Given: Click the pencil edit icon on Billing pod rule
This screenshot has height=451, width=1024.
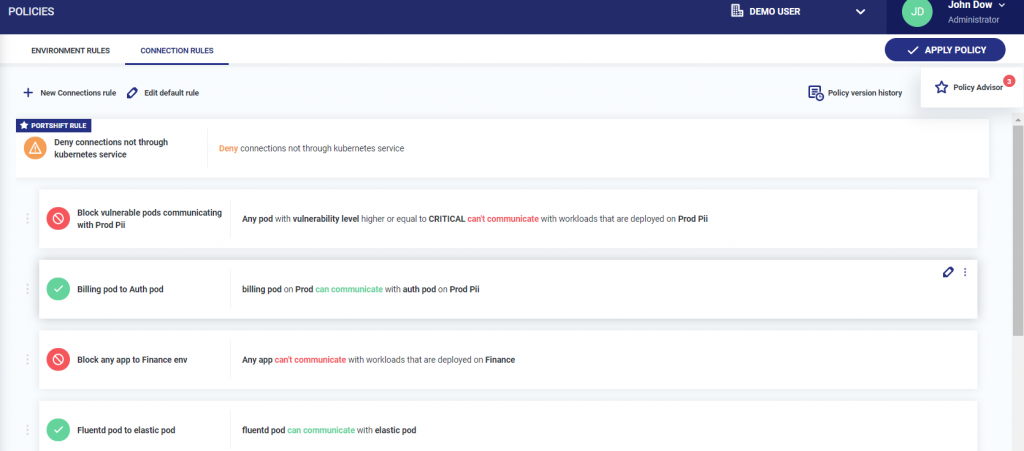Looking at the screenshot, I should (948, 272).
